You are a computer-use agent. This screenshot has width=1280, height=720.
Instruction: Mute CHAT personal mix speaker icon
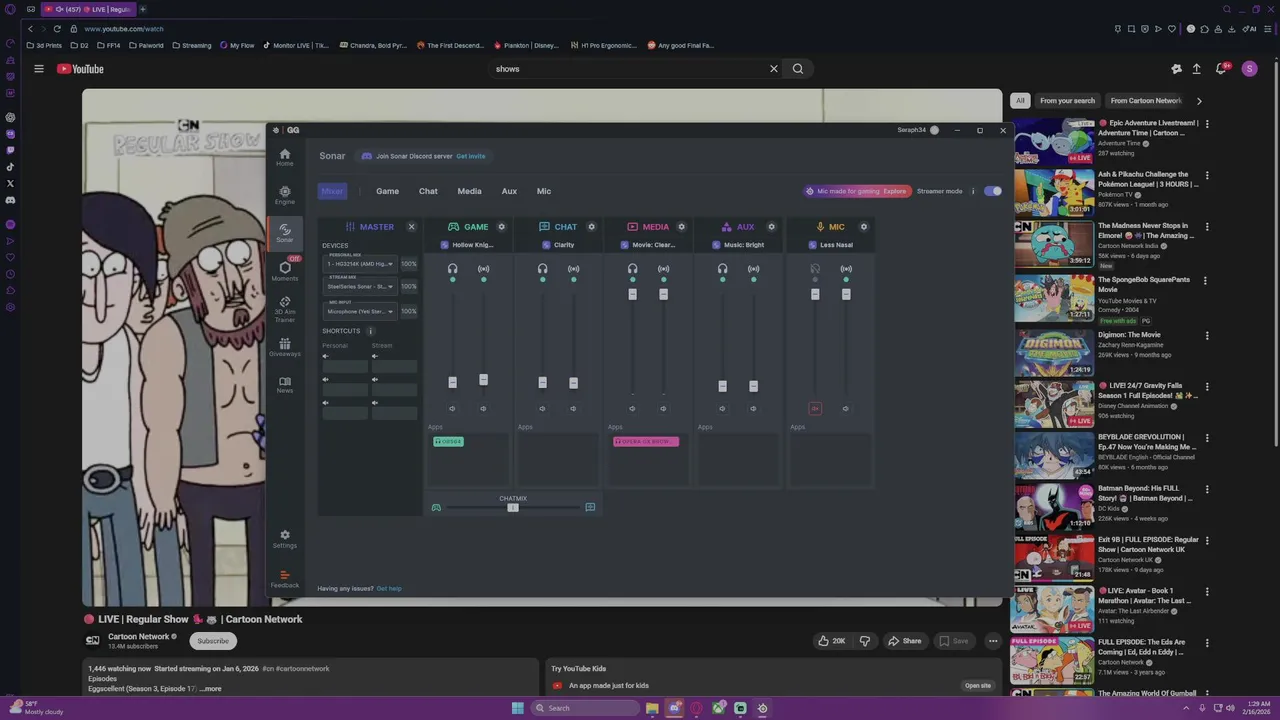(542, 408)
